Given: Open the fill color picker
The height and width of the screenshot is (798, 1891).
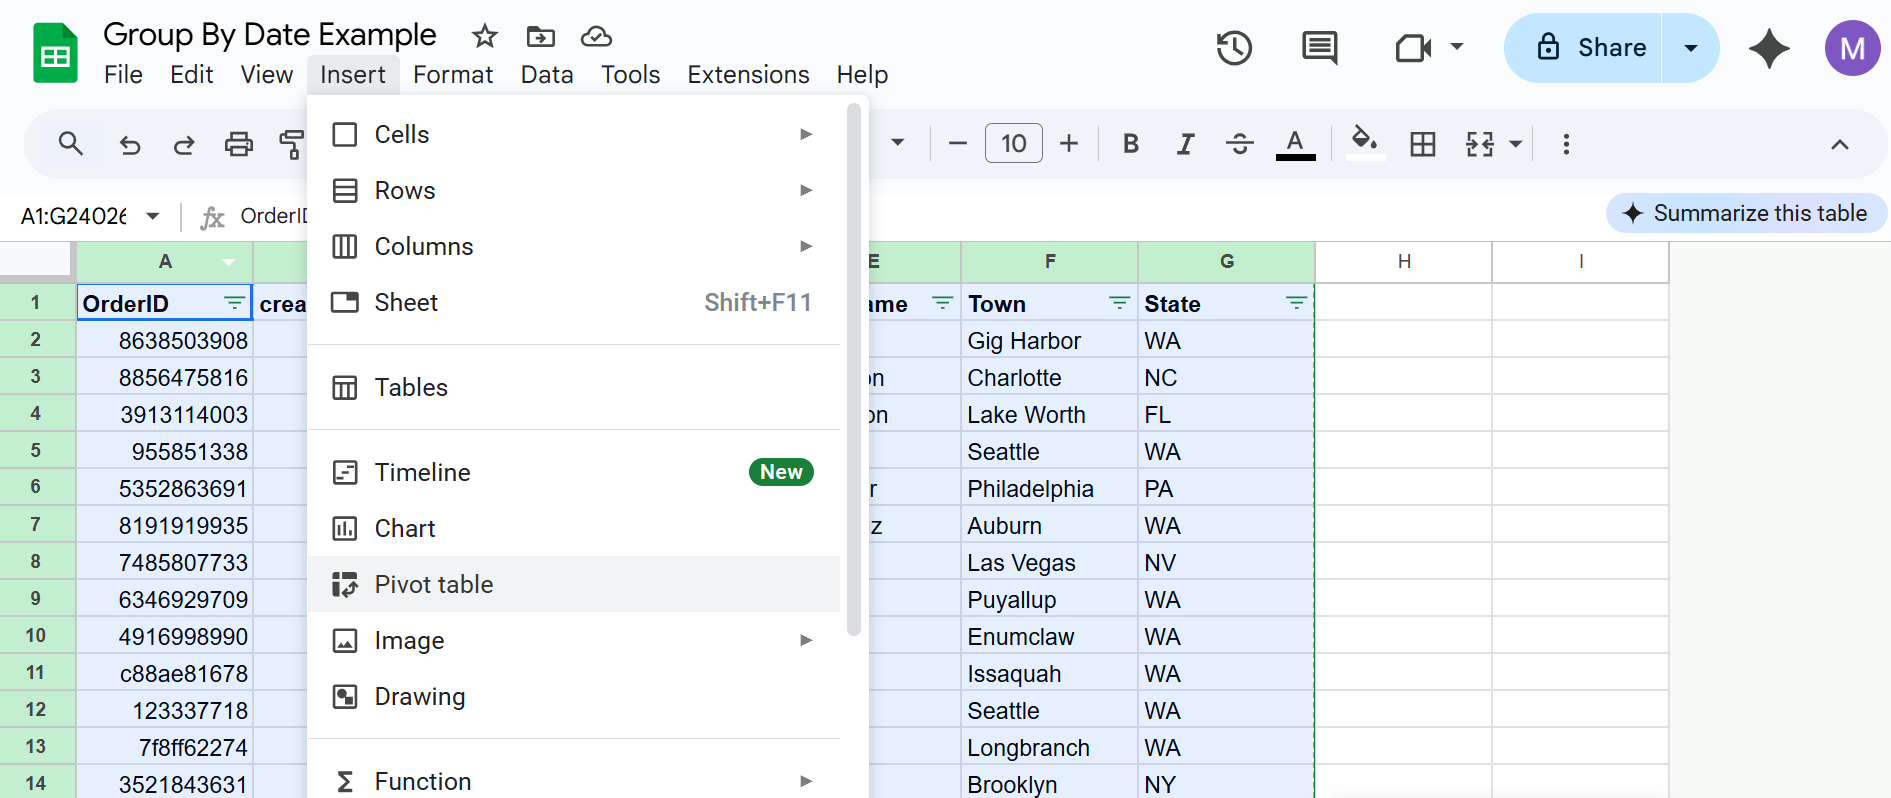Looking at the screenshot, I should (x=1364, y=142).
